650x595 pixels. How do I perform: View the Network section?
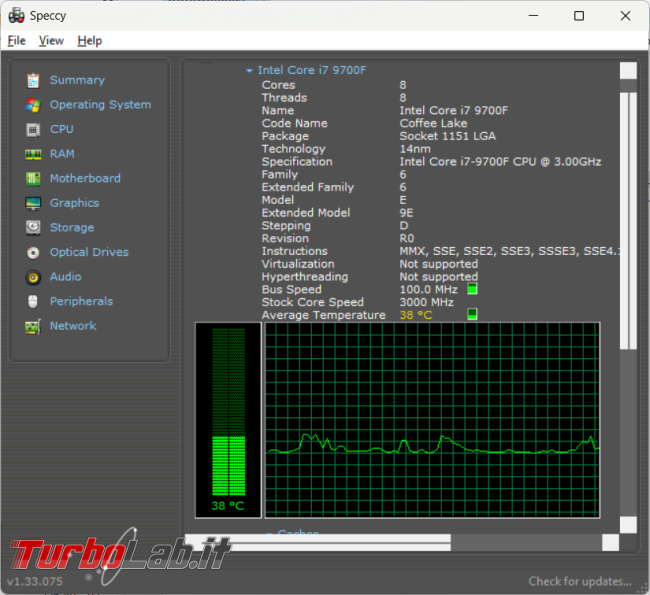(73, 326)
